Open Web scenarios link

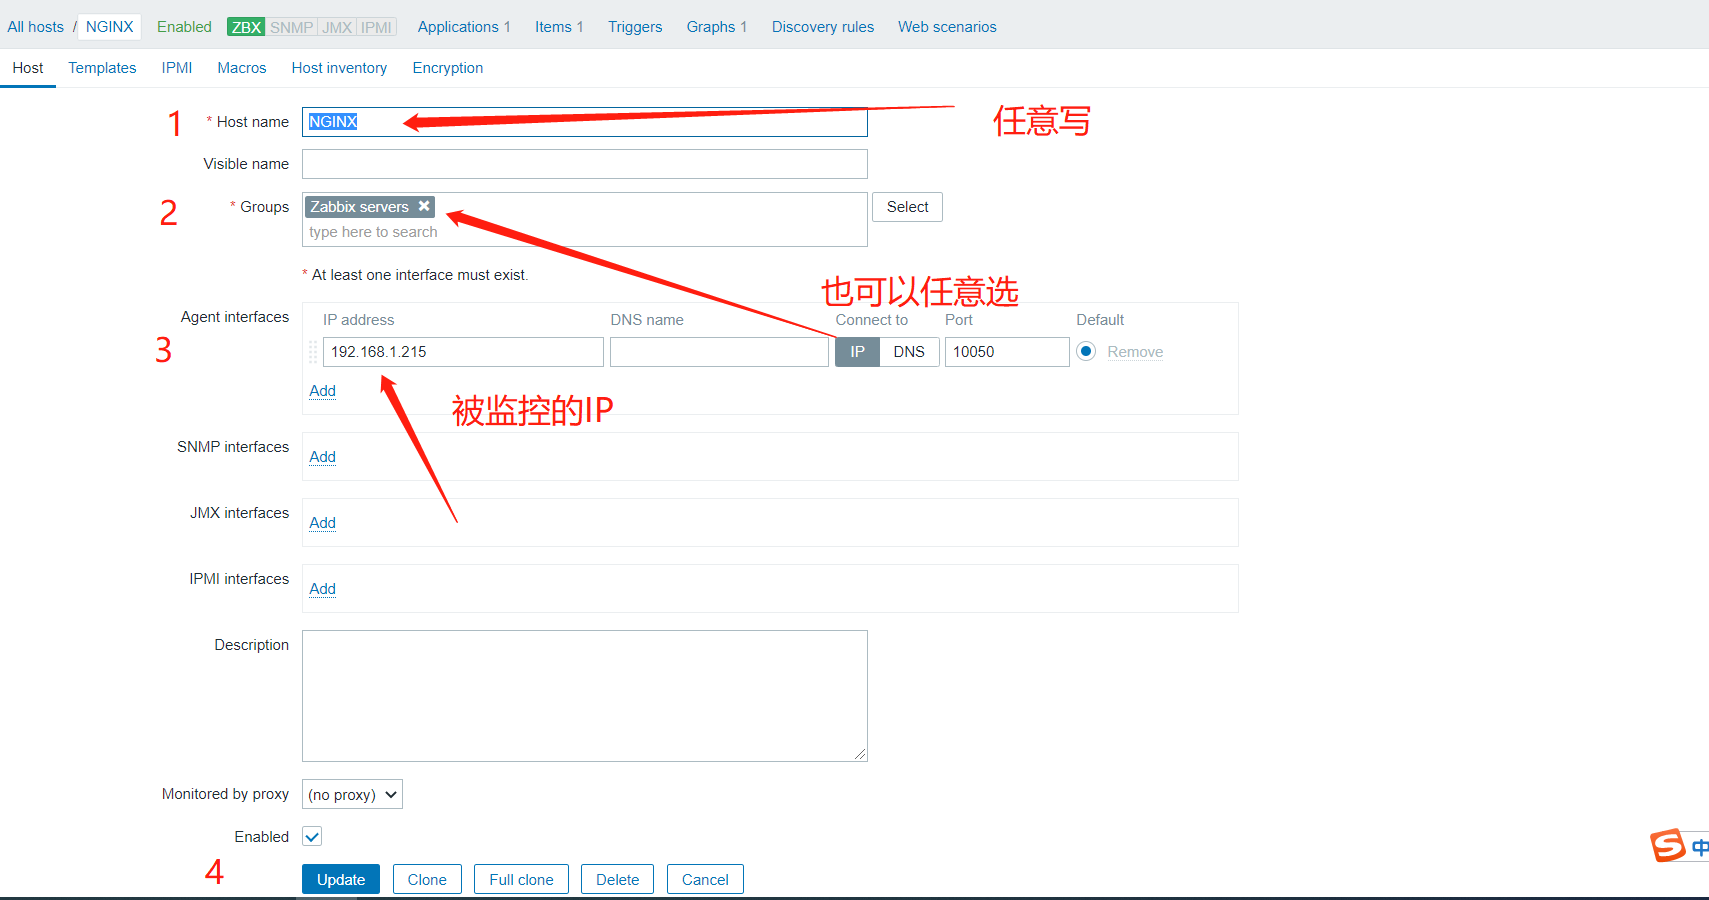point(947,27)
